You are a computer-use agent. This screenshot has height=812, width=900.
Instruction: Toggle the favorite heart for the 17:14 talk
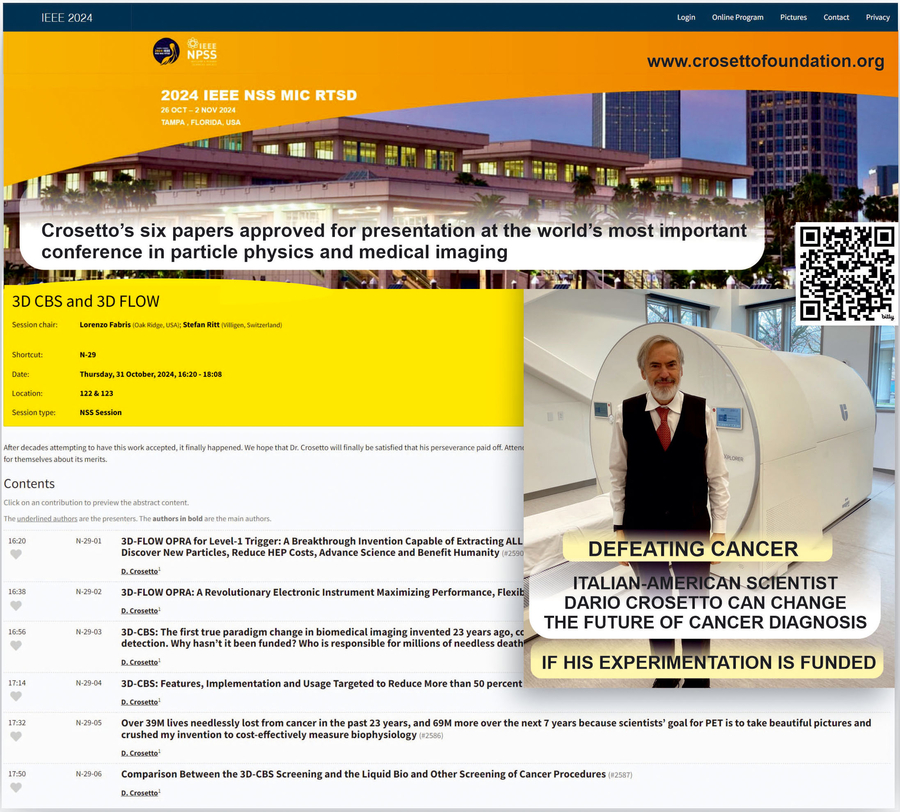tap(15, 697)
